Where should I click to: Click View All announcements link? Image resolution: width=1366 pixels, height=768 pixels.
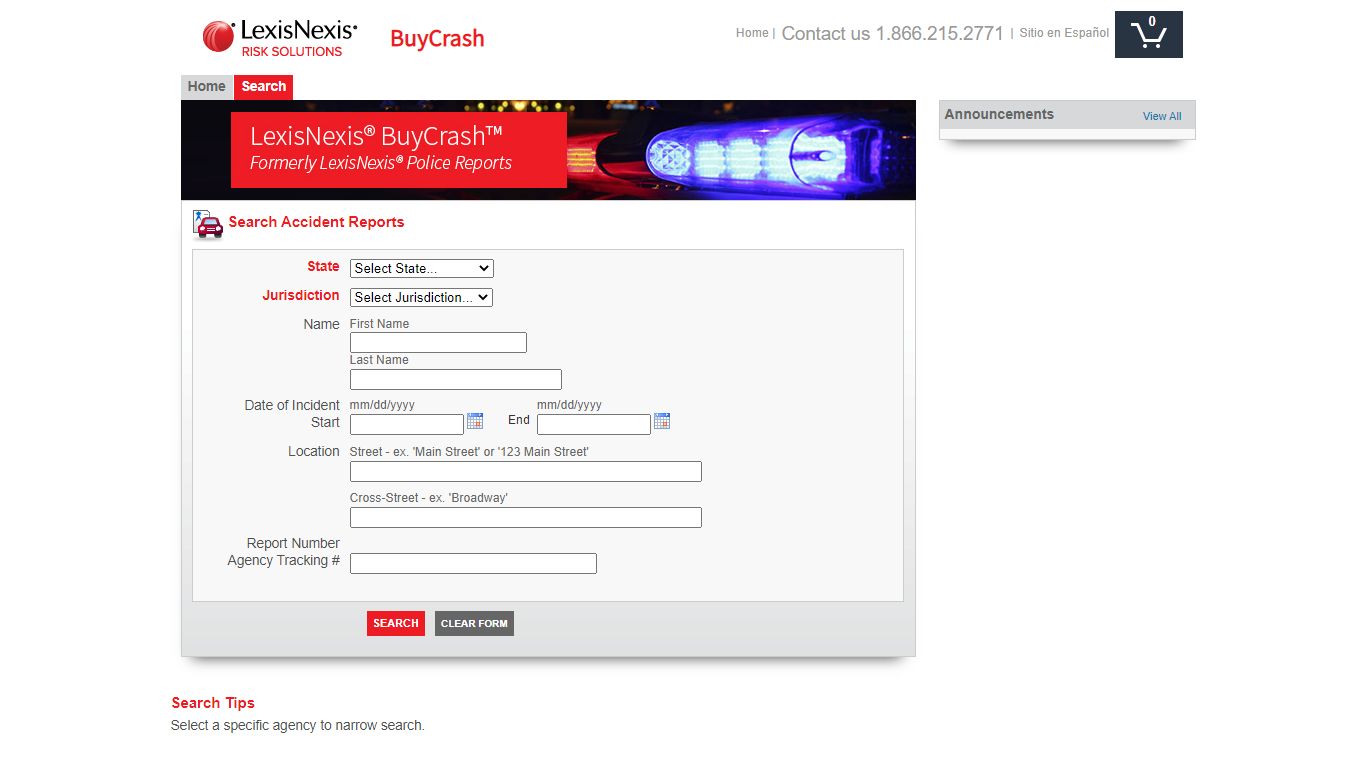tap(1162, 116)
